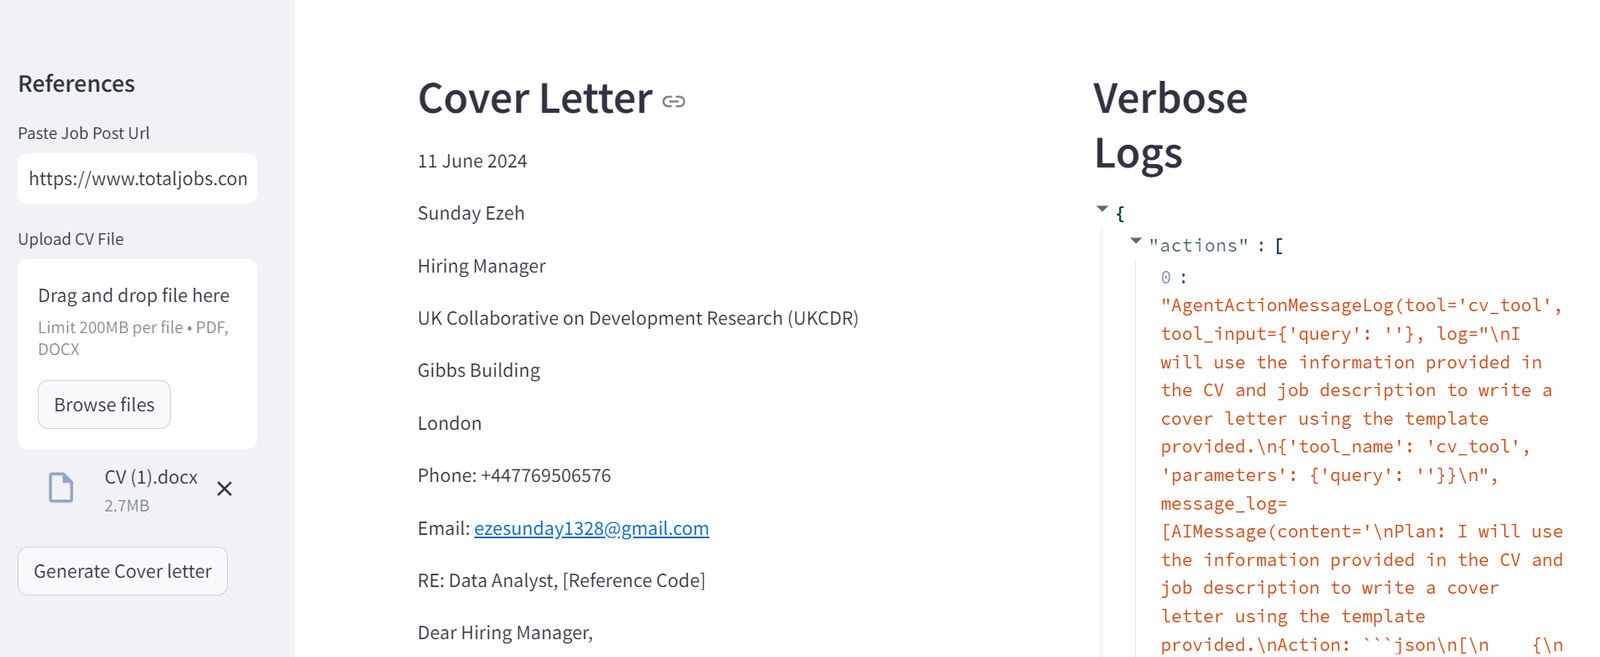Click the Cover Letter heading anchor link icon
This screenshot has height=657, width=1600.
point(674,101)
